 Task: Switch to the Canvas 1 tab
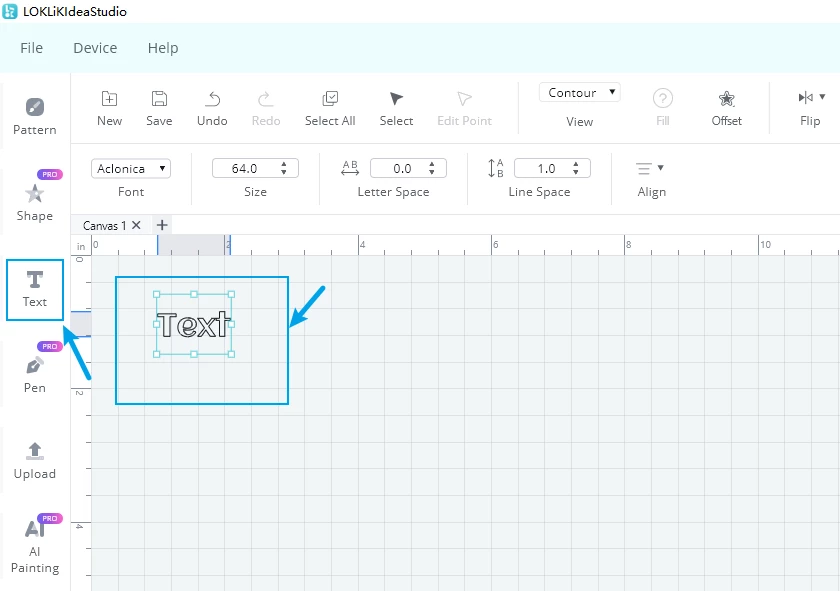(104, 226)
